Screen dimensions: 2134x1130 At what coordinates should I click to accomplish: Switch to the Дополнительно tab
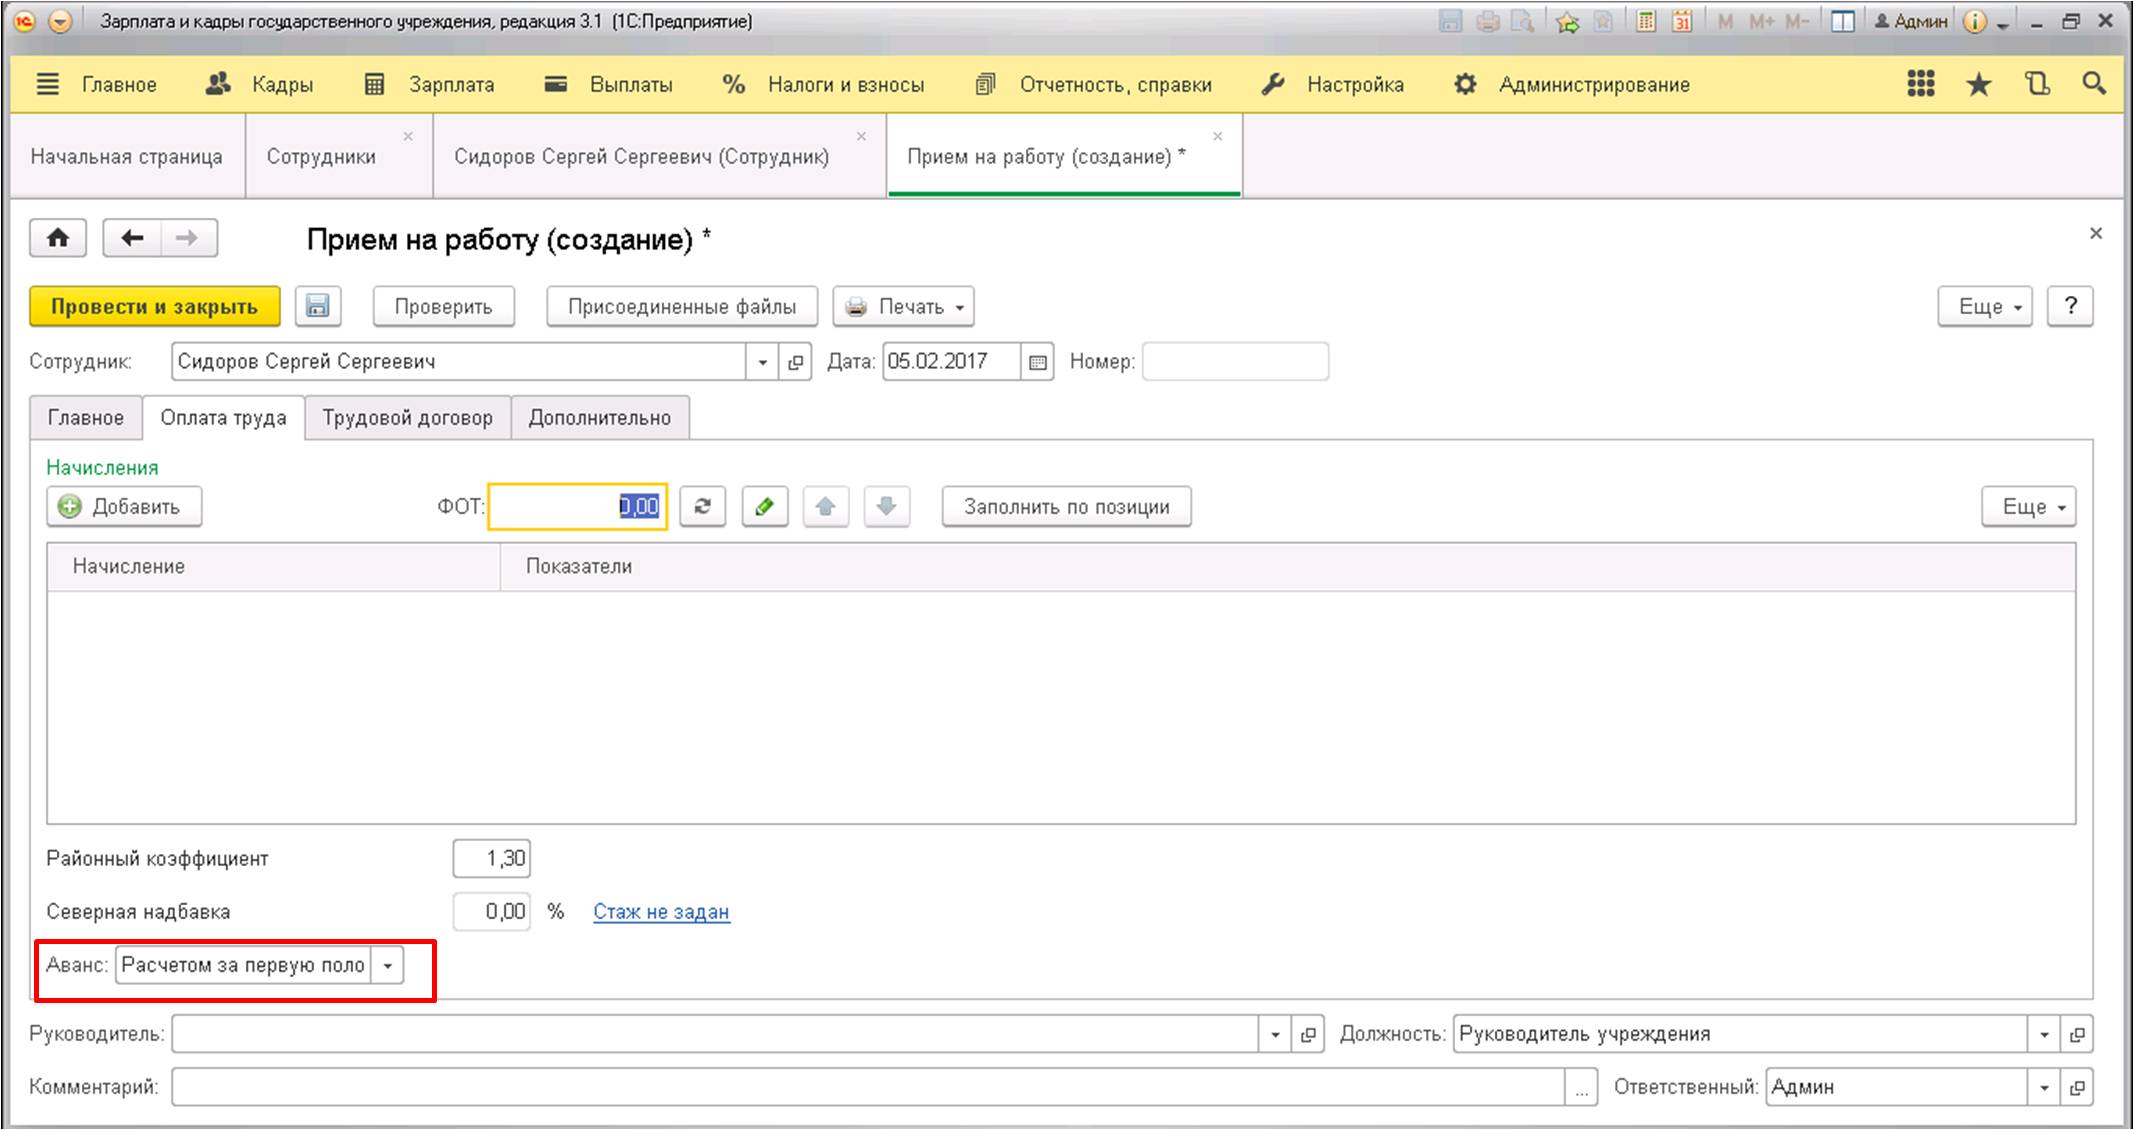coord(600,418)
